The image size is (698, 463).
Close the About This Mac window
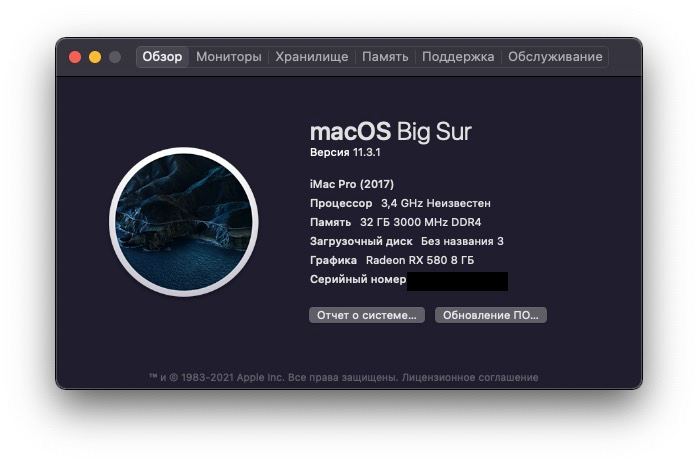click(x=75, y=57)
